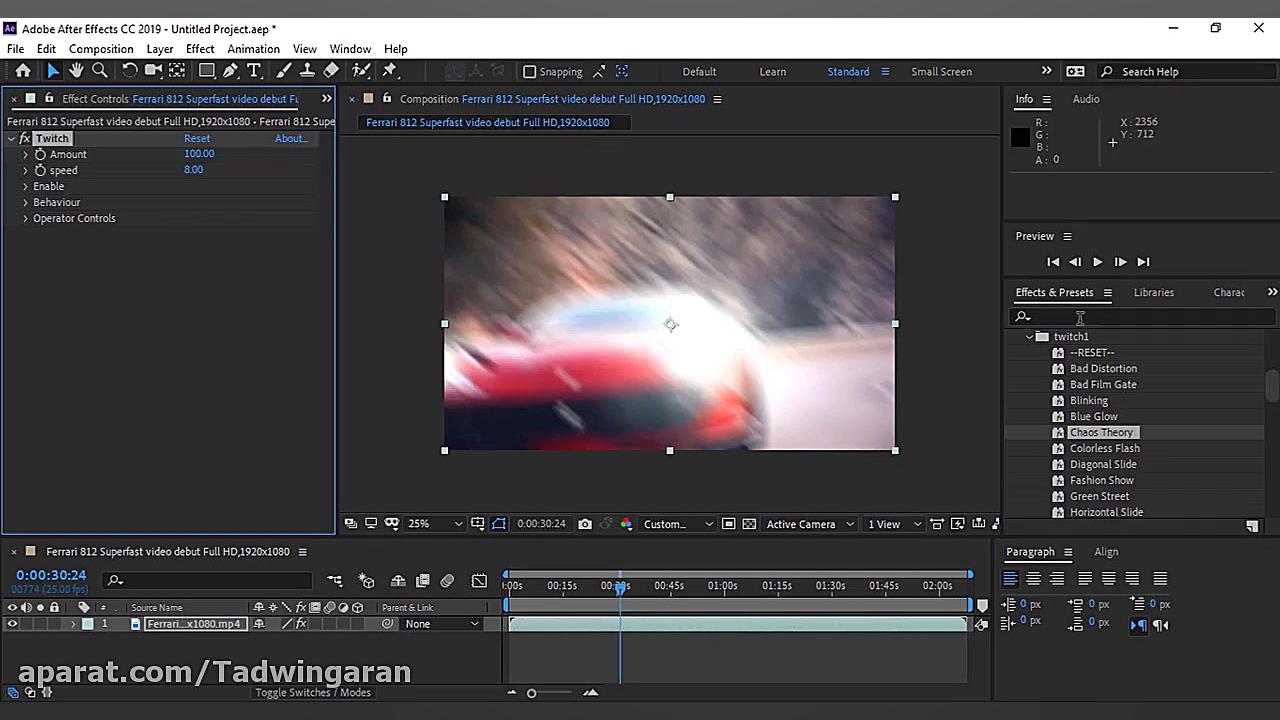Screen dimensions: 1280x720
Task: Hide the Ferrari layer video eye
Action: (12, 624)
